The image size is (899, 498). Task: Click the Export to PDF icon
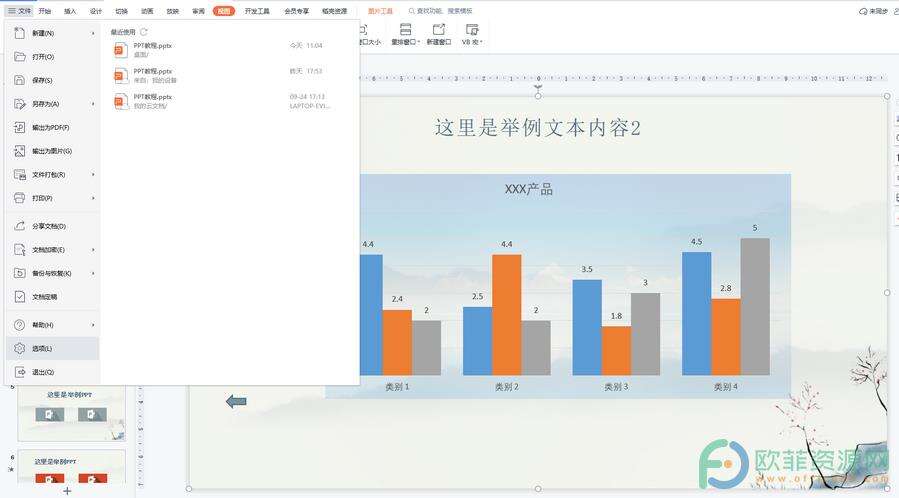tap(19, 127)
